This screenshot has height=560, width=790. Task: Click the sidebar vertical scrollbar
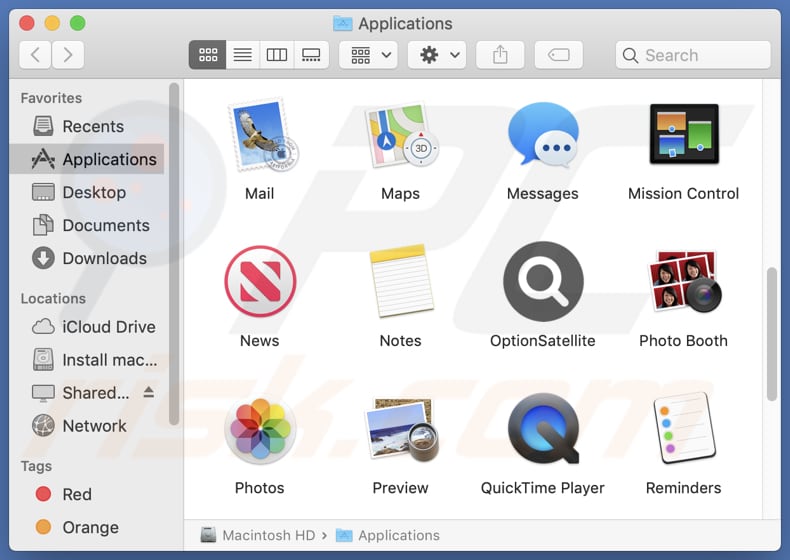click(x=174, y=255)
